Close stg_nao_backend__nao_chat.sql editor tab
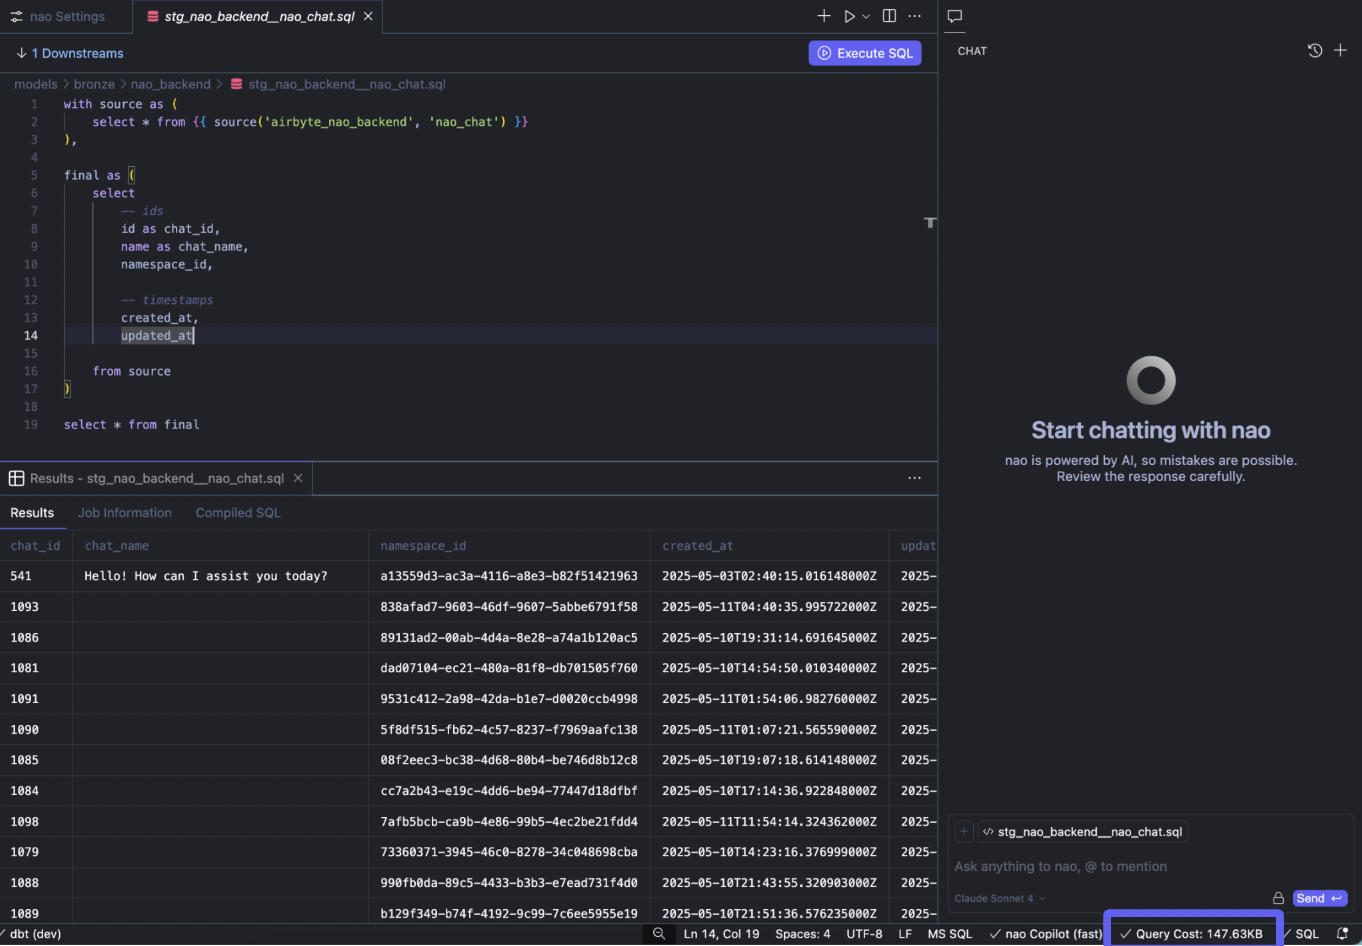Viewport: 1362px width, 946px height. tap(368, 16)
